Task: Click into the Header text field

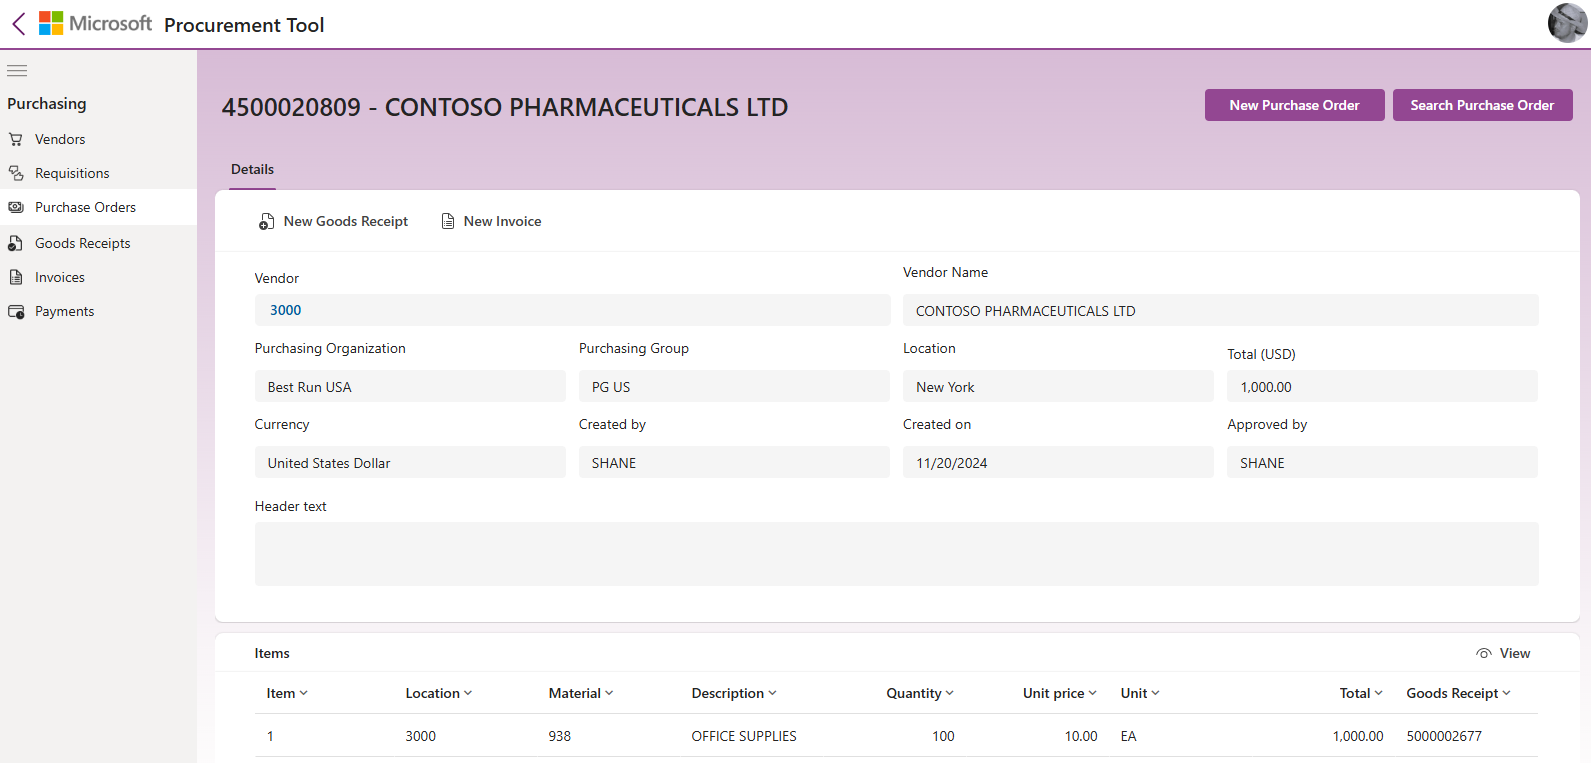Action: 896,554
